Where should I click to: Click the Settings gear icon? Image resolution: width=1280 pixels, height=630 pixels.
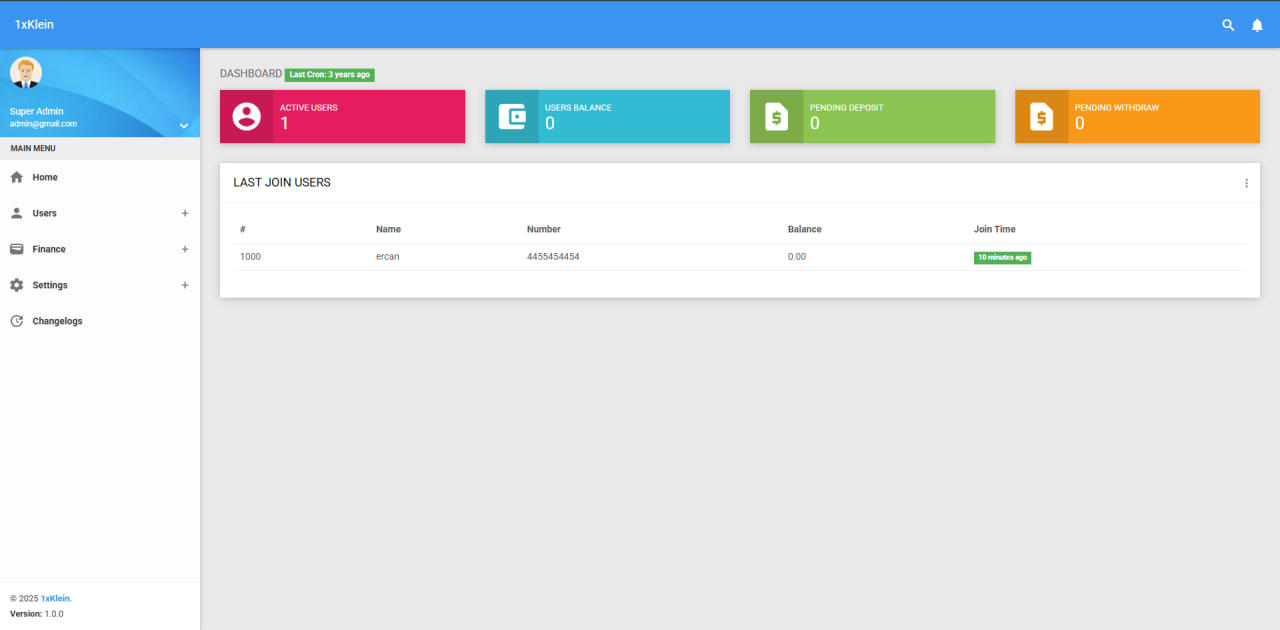(x=16, y=285)
